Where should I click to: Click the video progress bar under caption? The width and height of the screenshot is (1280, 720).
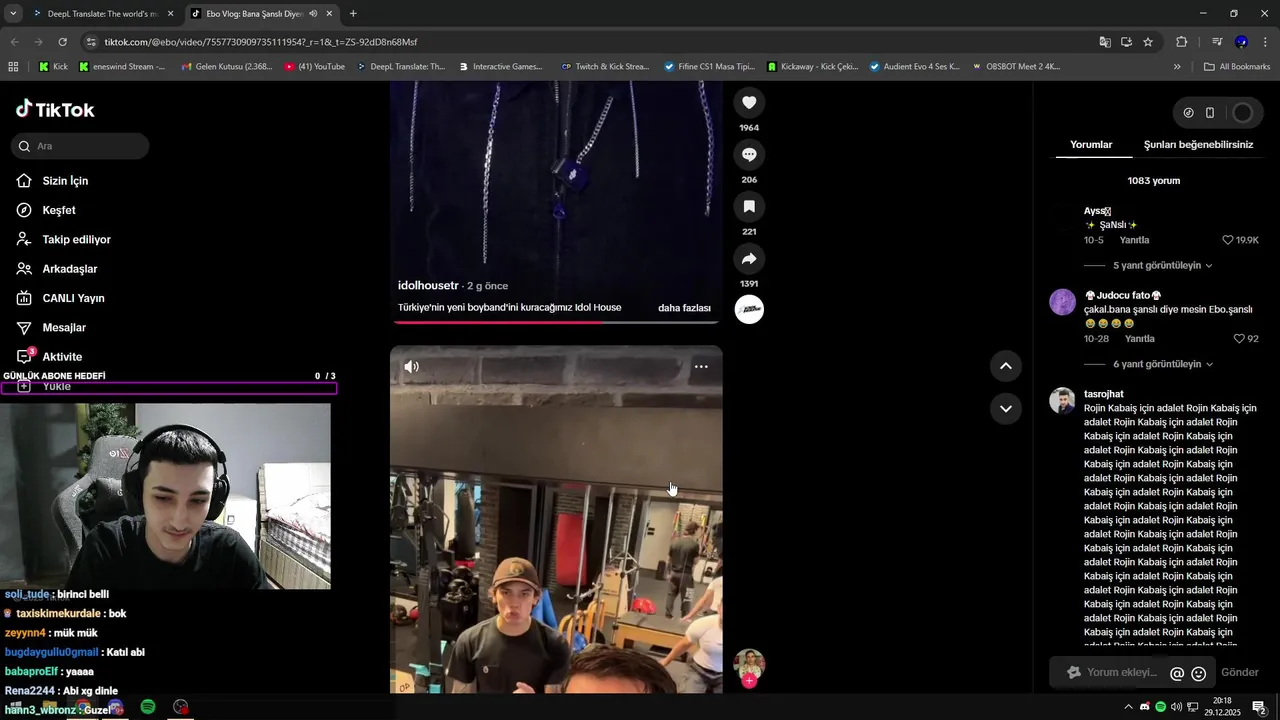(555, 322)
